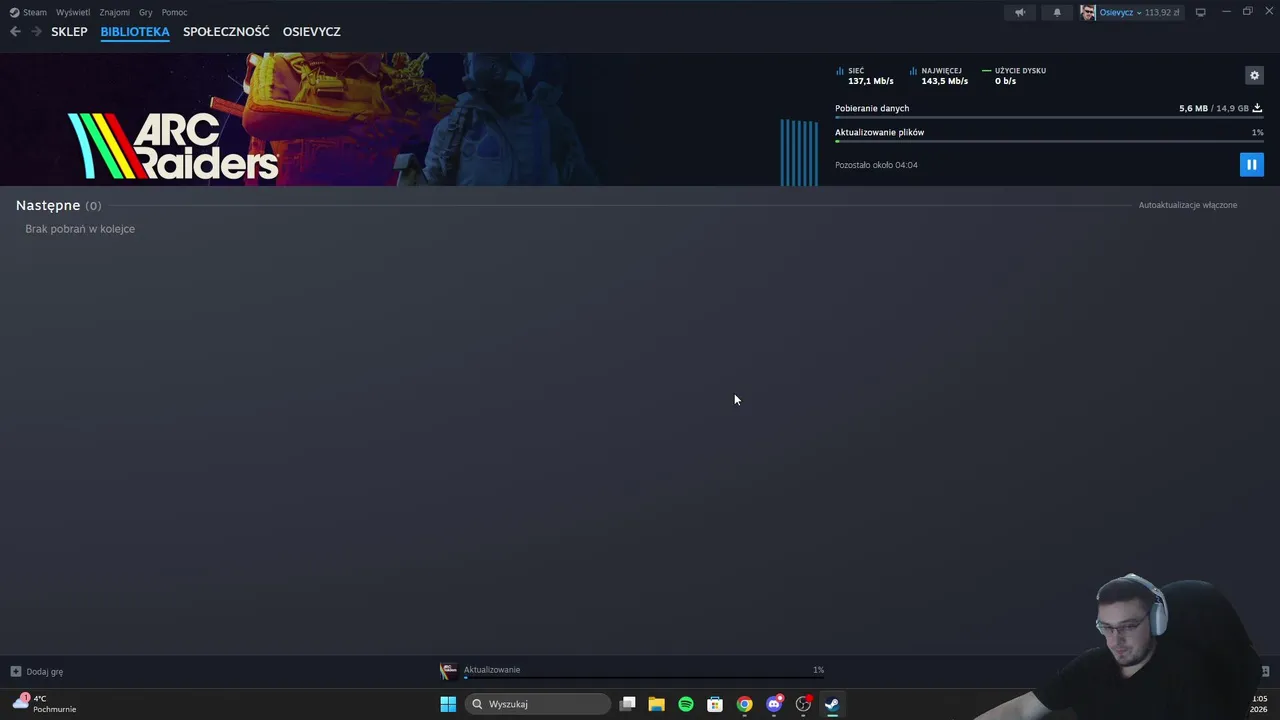Open Discord from the taskbar
The width and height of the screenshot is (1280, 720).
click(774, 704)
